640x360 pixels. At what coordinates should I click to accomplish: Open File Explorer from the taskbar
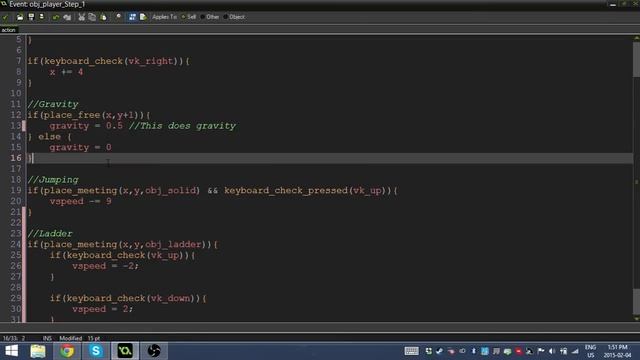click(x=38, y=351)
